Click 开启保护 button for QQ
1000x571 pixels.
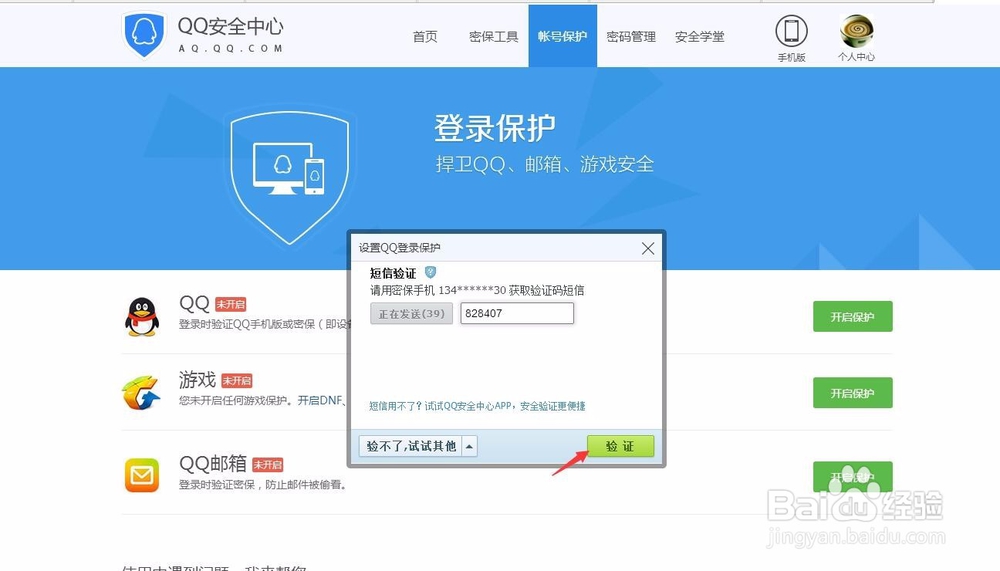click(853, 316)
